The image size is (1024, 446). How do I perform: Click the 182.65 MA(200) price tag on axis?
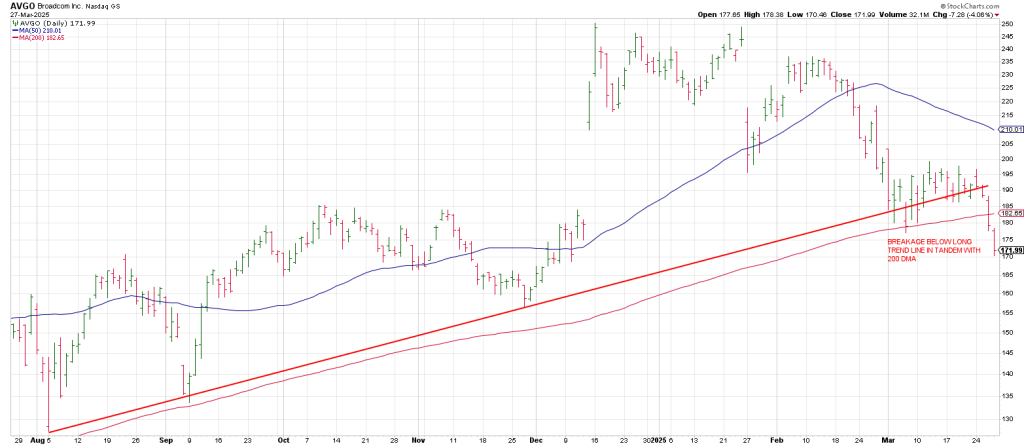1008,214
